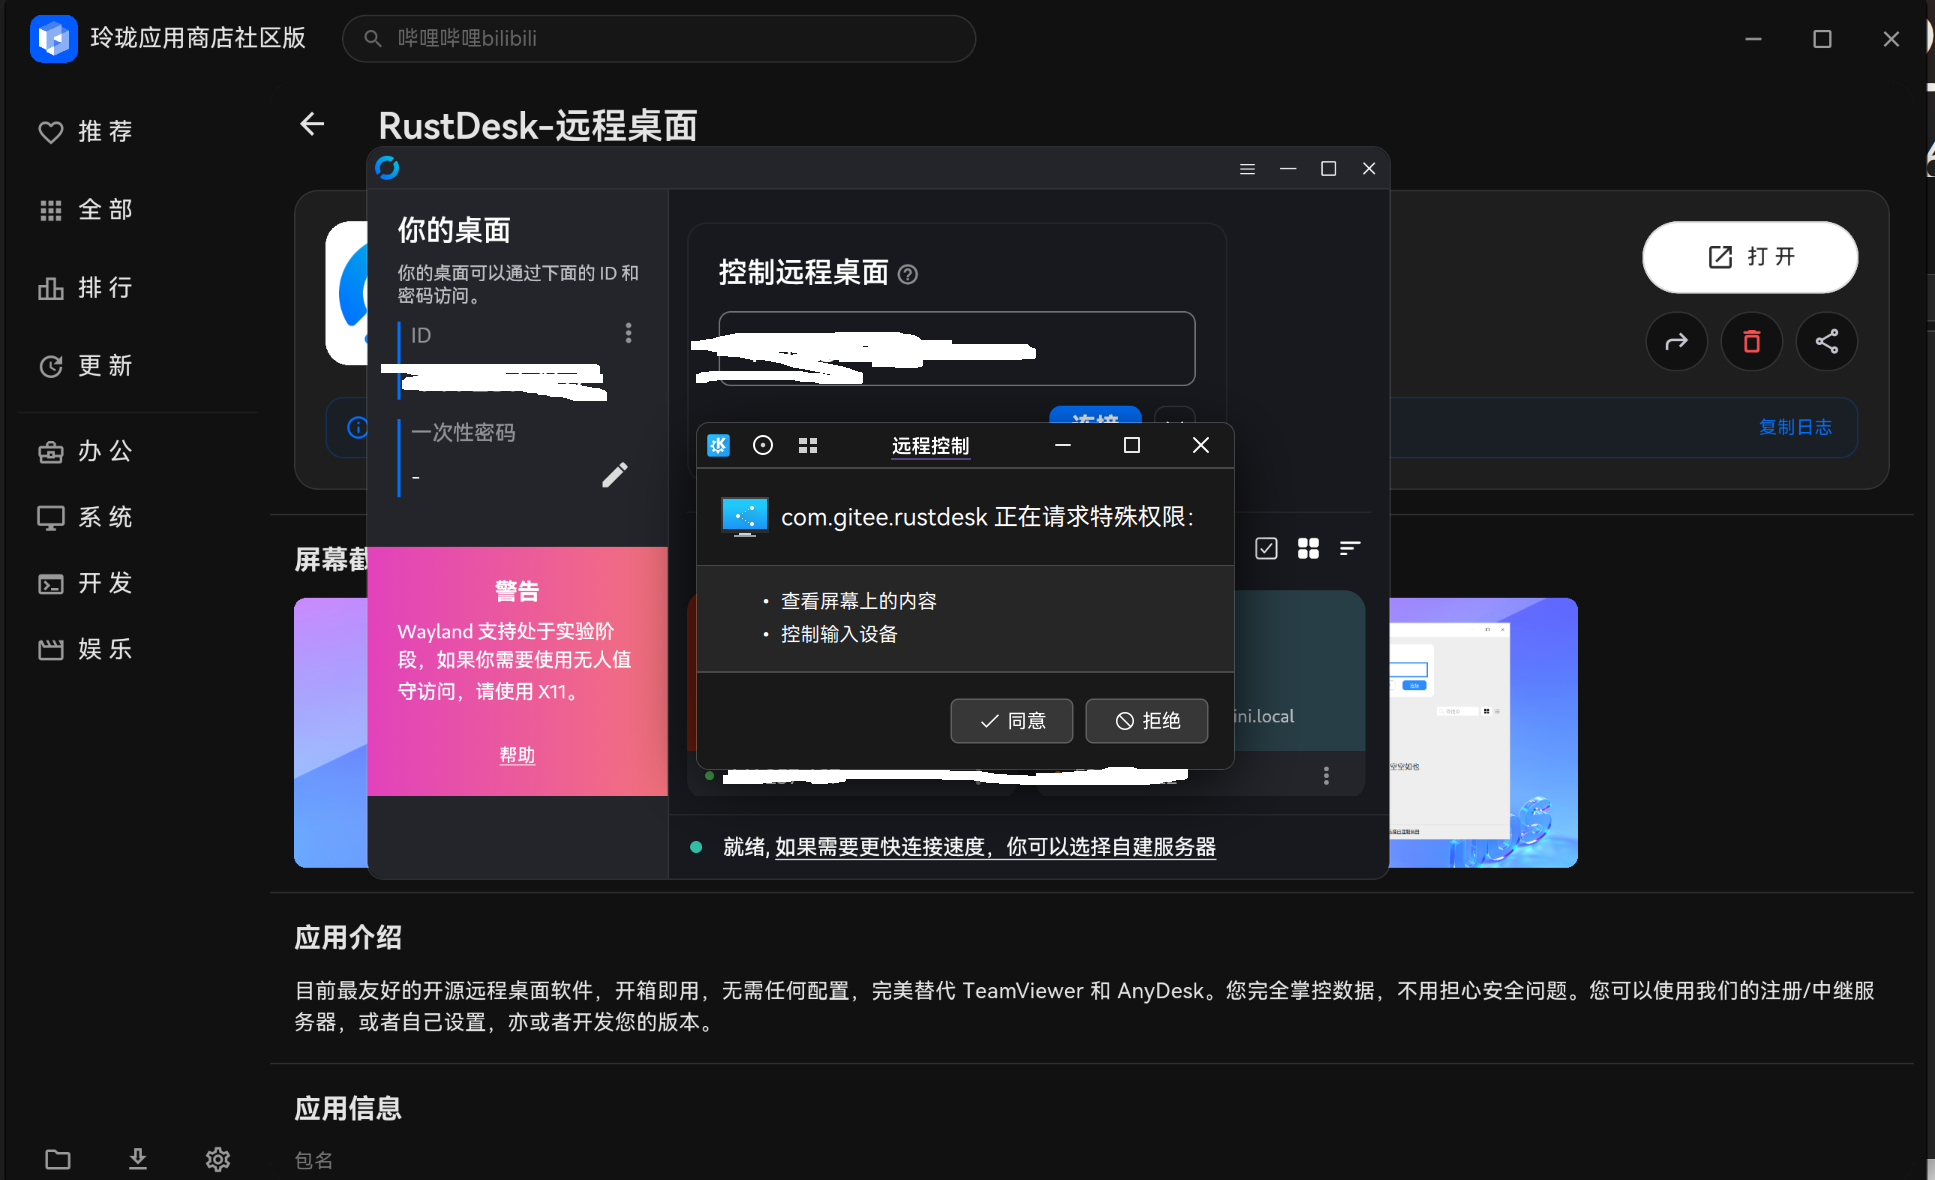
Task: Open the 推荐 sidebar section
Action: click(87, 131)
